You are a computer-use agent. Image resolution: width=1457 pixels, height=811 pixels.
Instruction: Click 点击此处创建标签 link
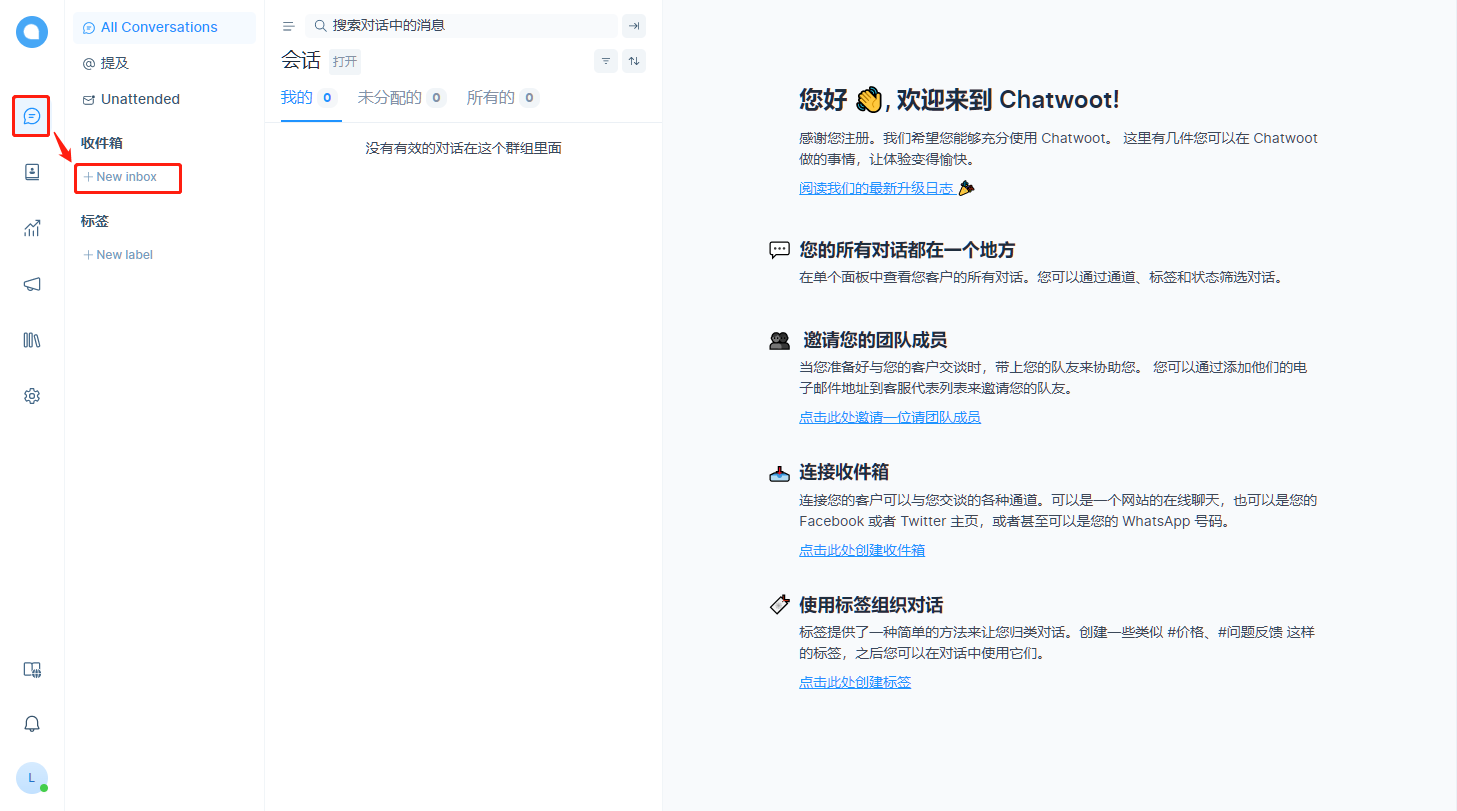(x=855, y=682)
